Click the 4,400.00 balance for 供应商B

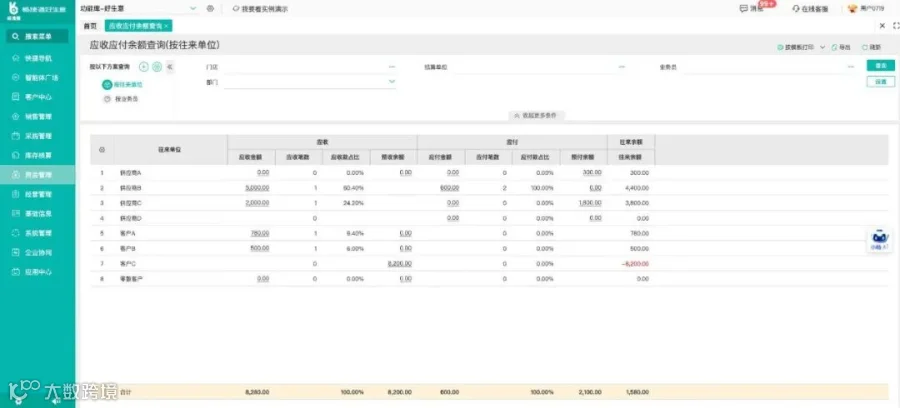pos(637,188)
